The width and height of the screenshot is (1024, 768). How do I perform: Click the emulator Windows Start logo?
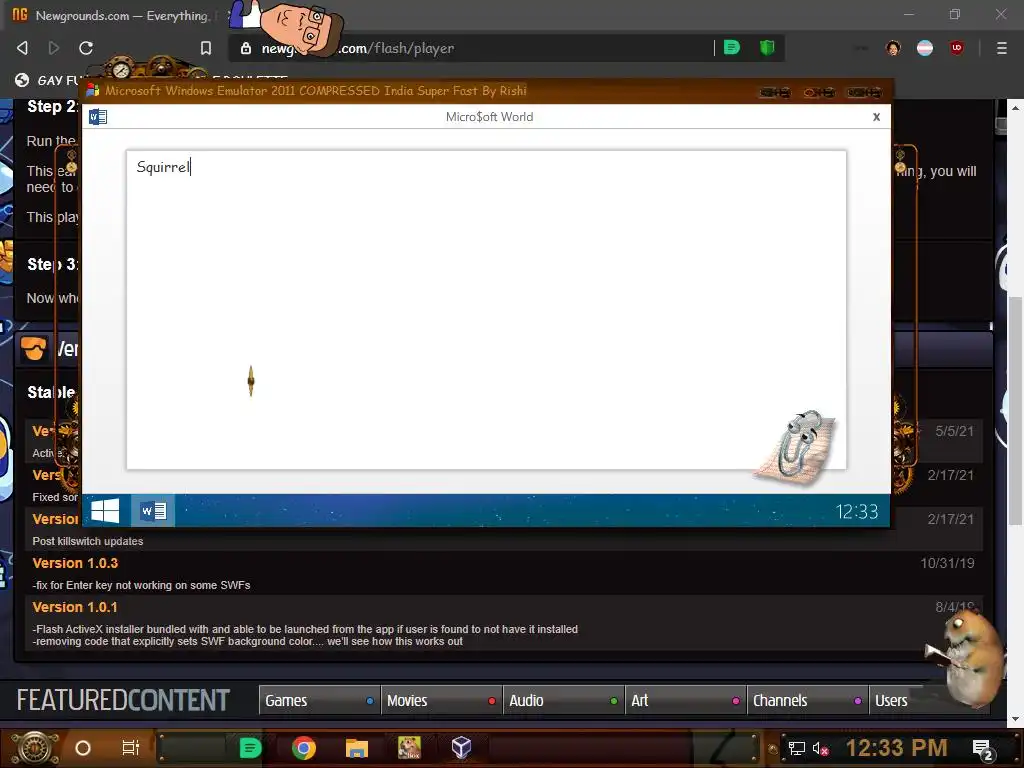(104, 511)
